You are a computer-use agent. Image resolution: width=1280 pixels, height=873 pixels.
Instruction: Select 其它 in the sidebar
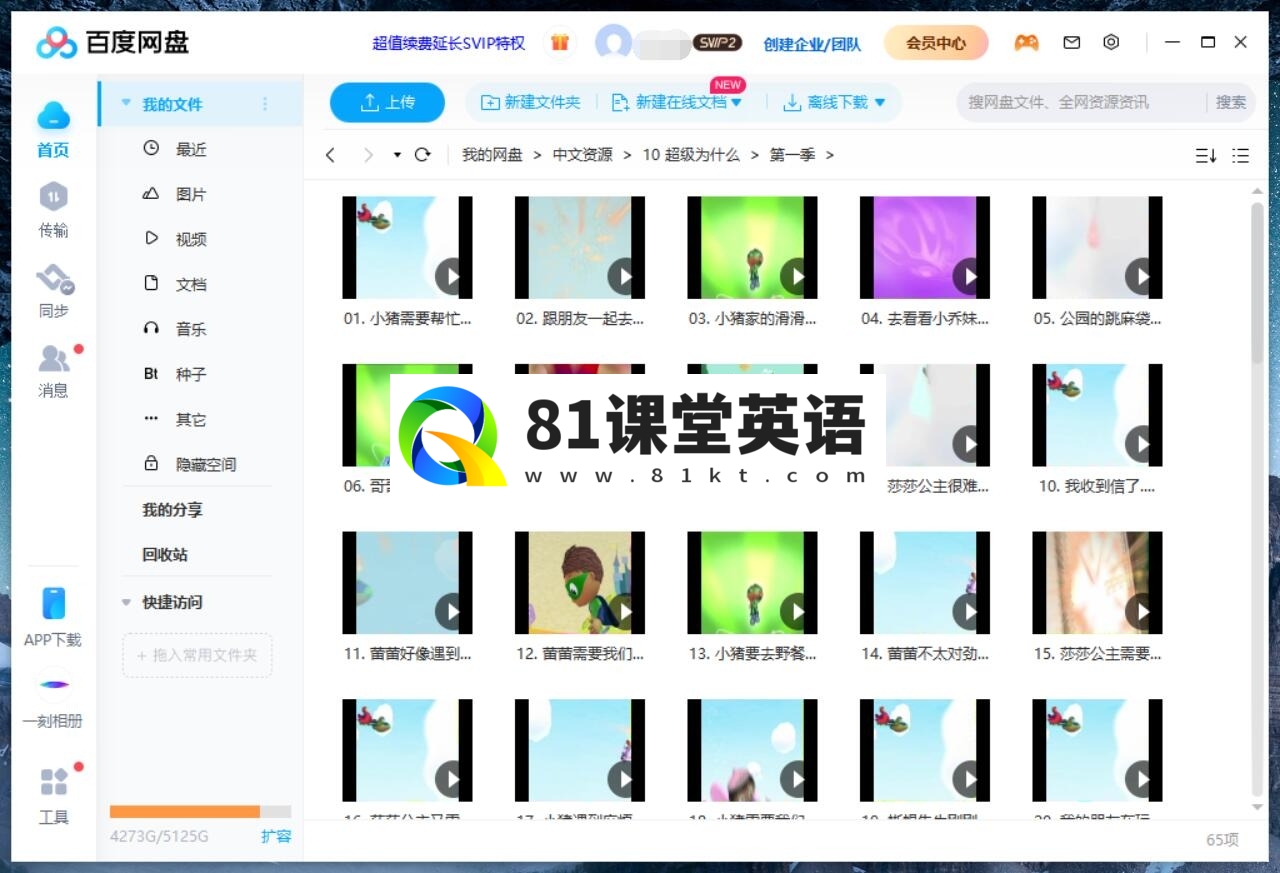pyautogui.click(x=190, y=419)
